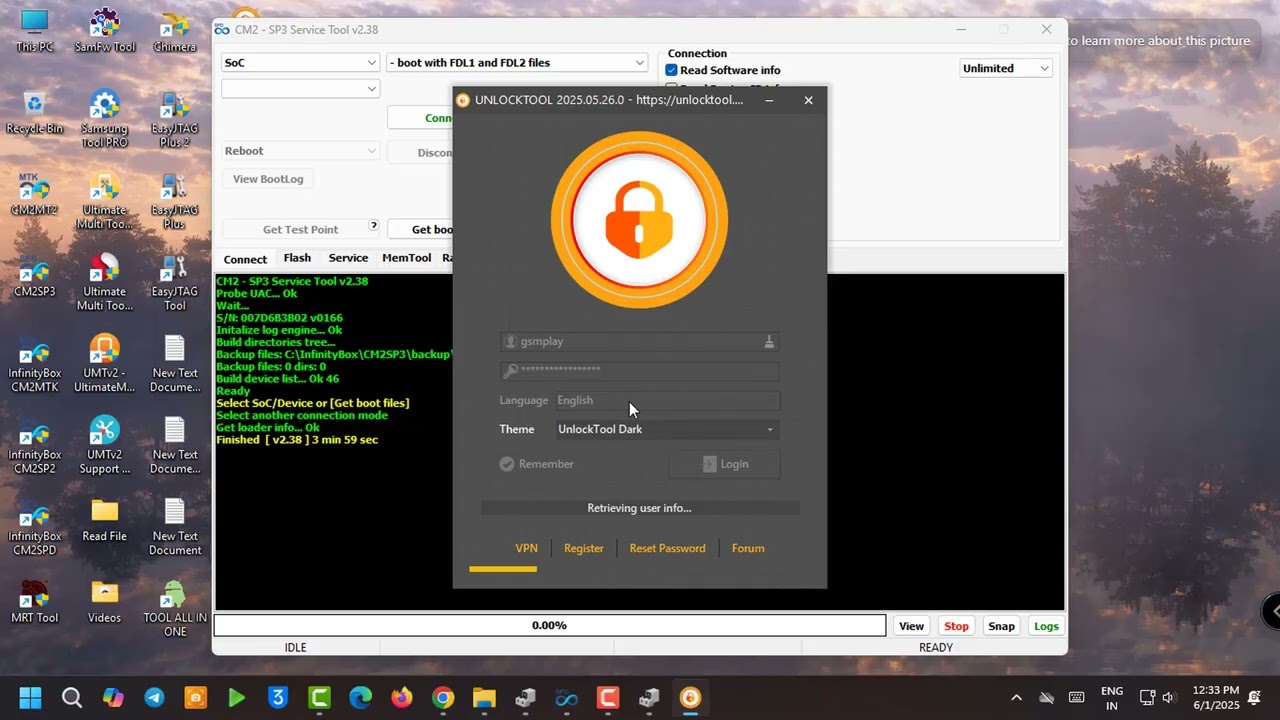Click the View button in CM2
This screenshot has width=1280, height=720.
[x=911, y=626]
